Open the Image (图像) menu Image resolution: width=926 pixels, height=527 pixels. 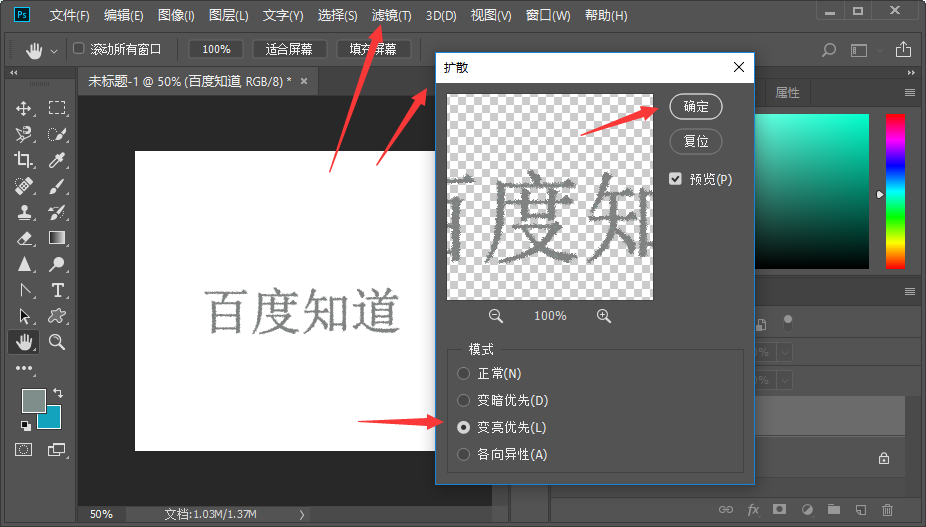176,15
